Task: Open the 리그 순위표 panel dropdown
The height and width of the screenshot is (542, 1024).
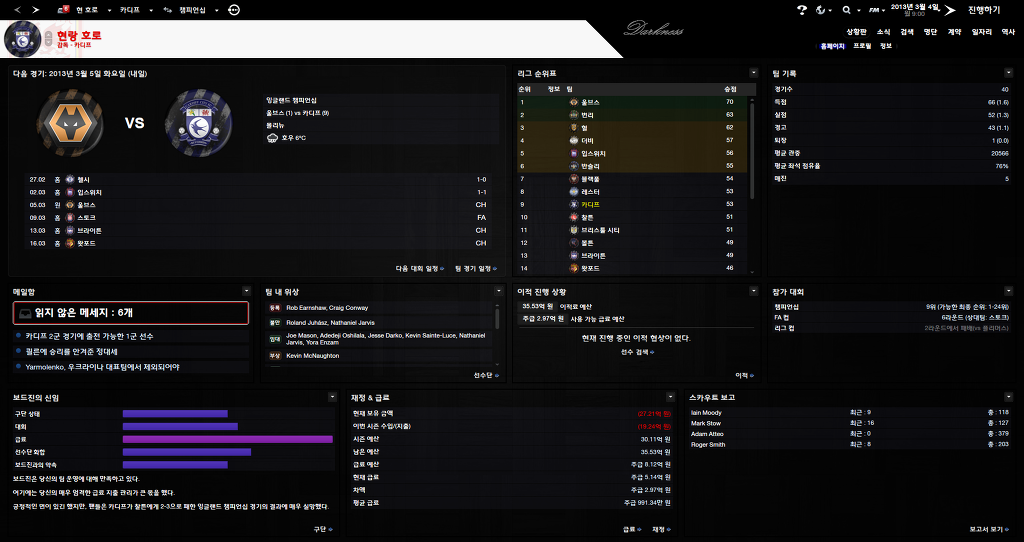Action: [x=754, y=73]
